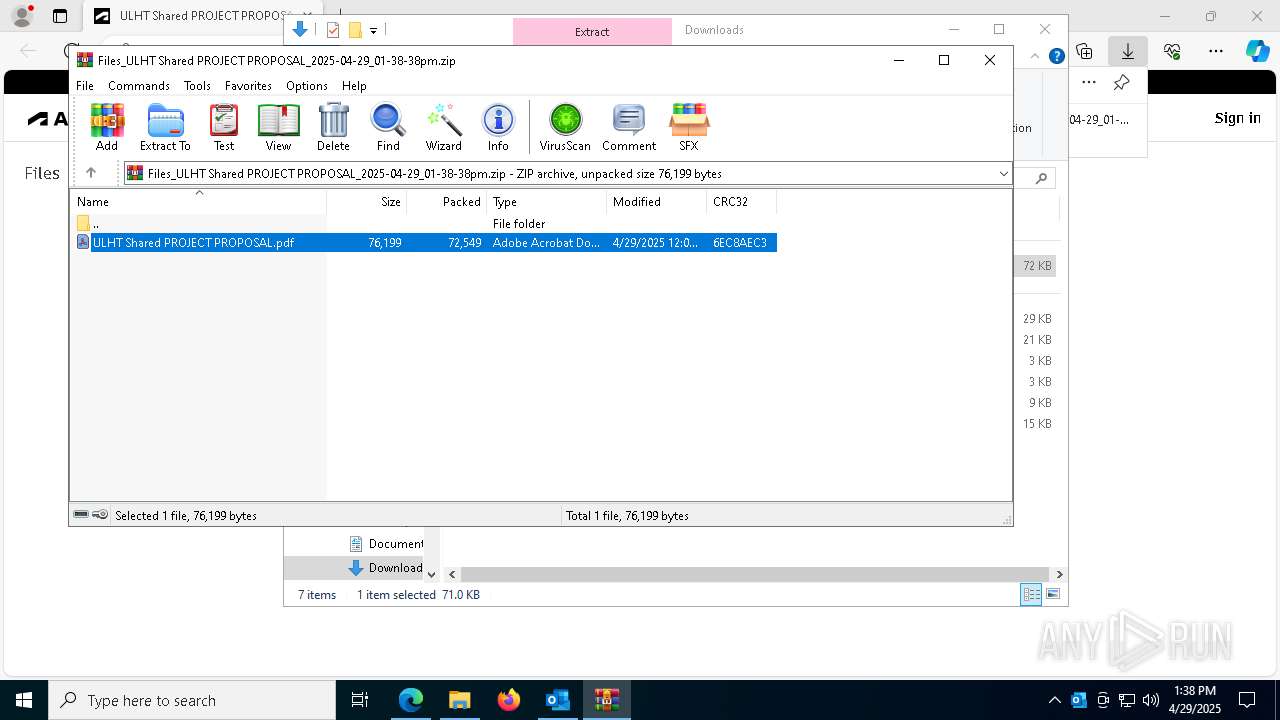
Task: Click the drive icon in WinRAR status bar
Action: pyautogui.click(x=81, y=515)
